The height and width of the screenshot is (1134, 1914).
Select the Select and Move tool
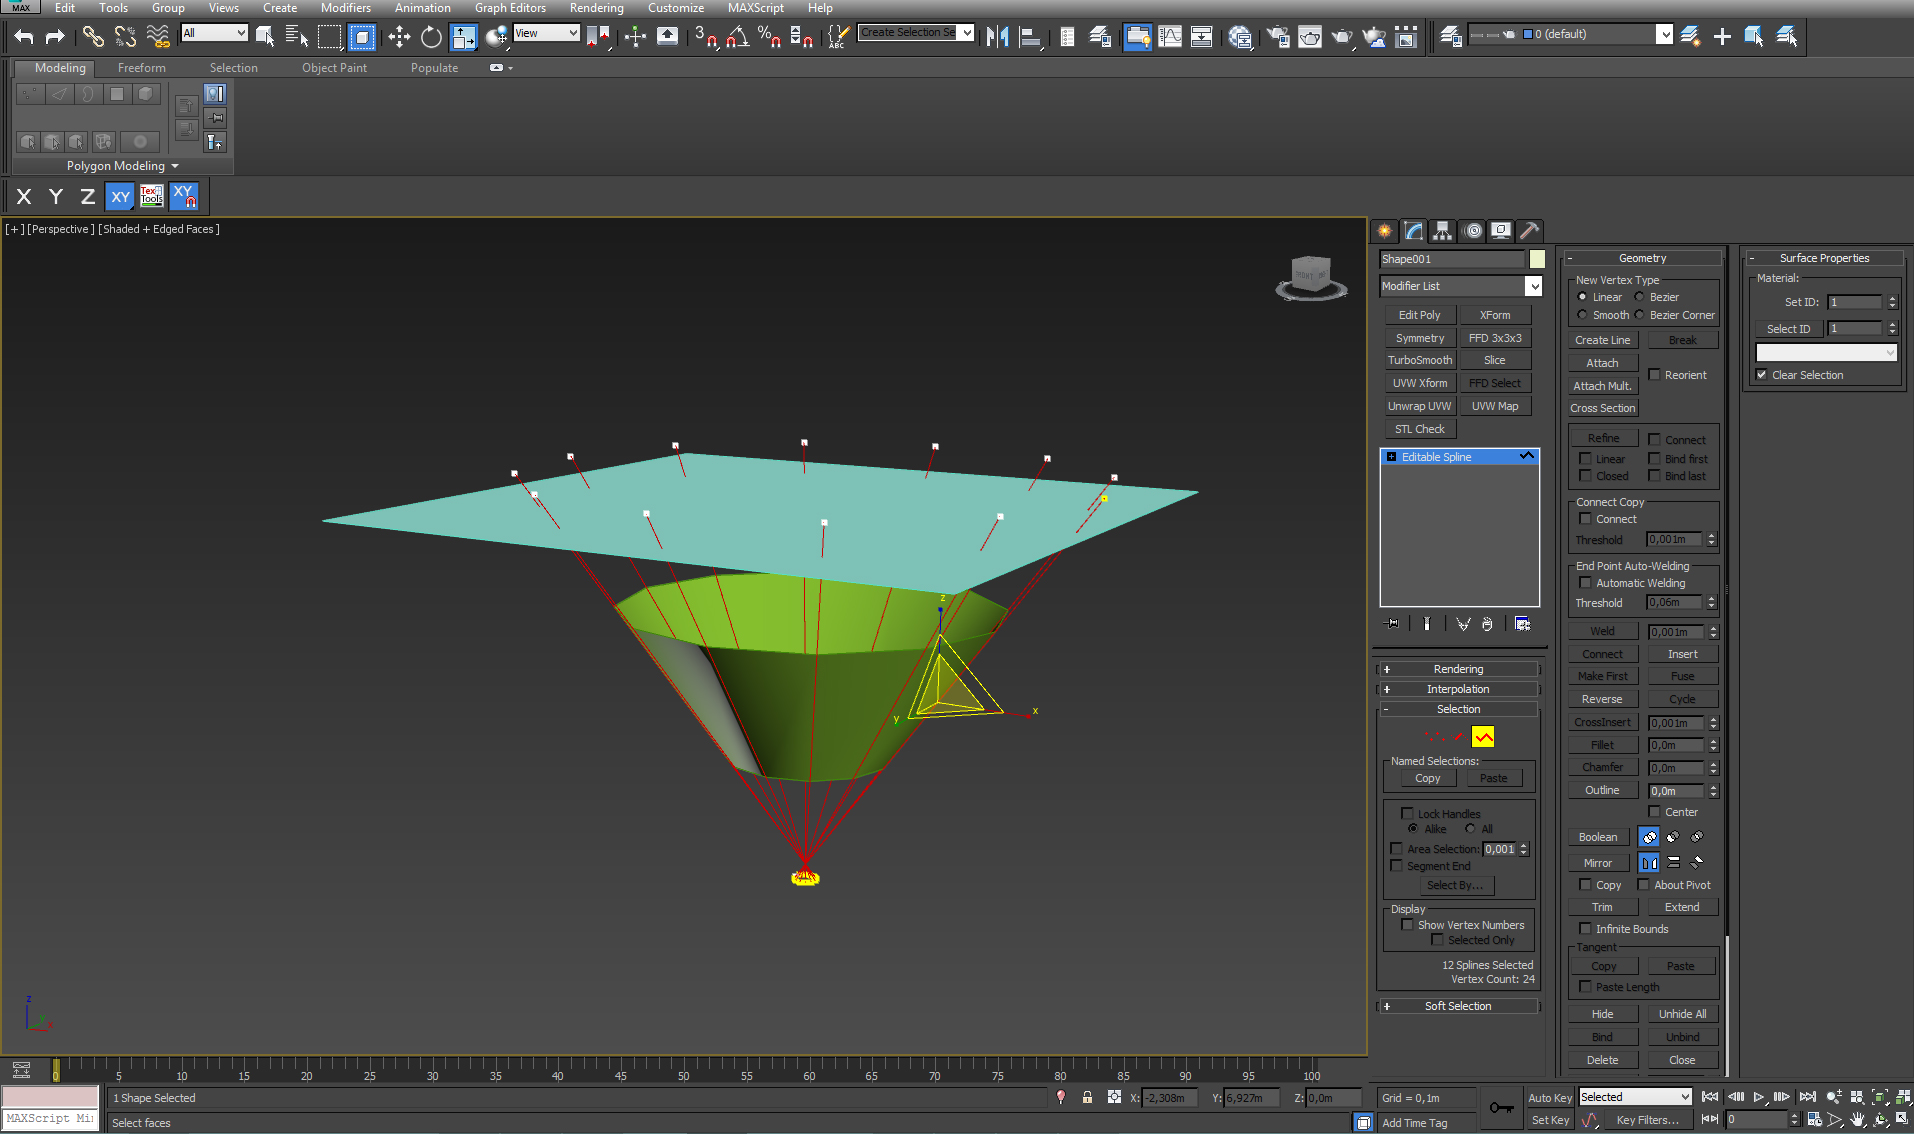[399, 37]
